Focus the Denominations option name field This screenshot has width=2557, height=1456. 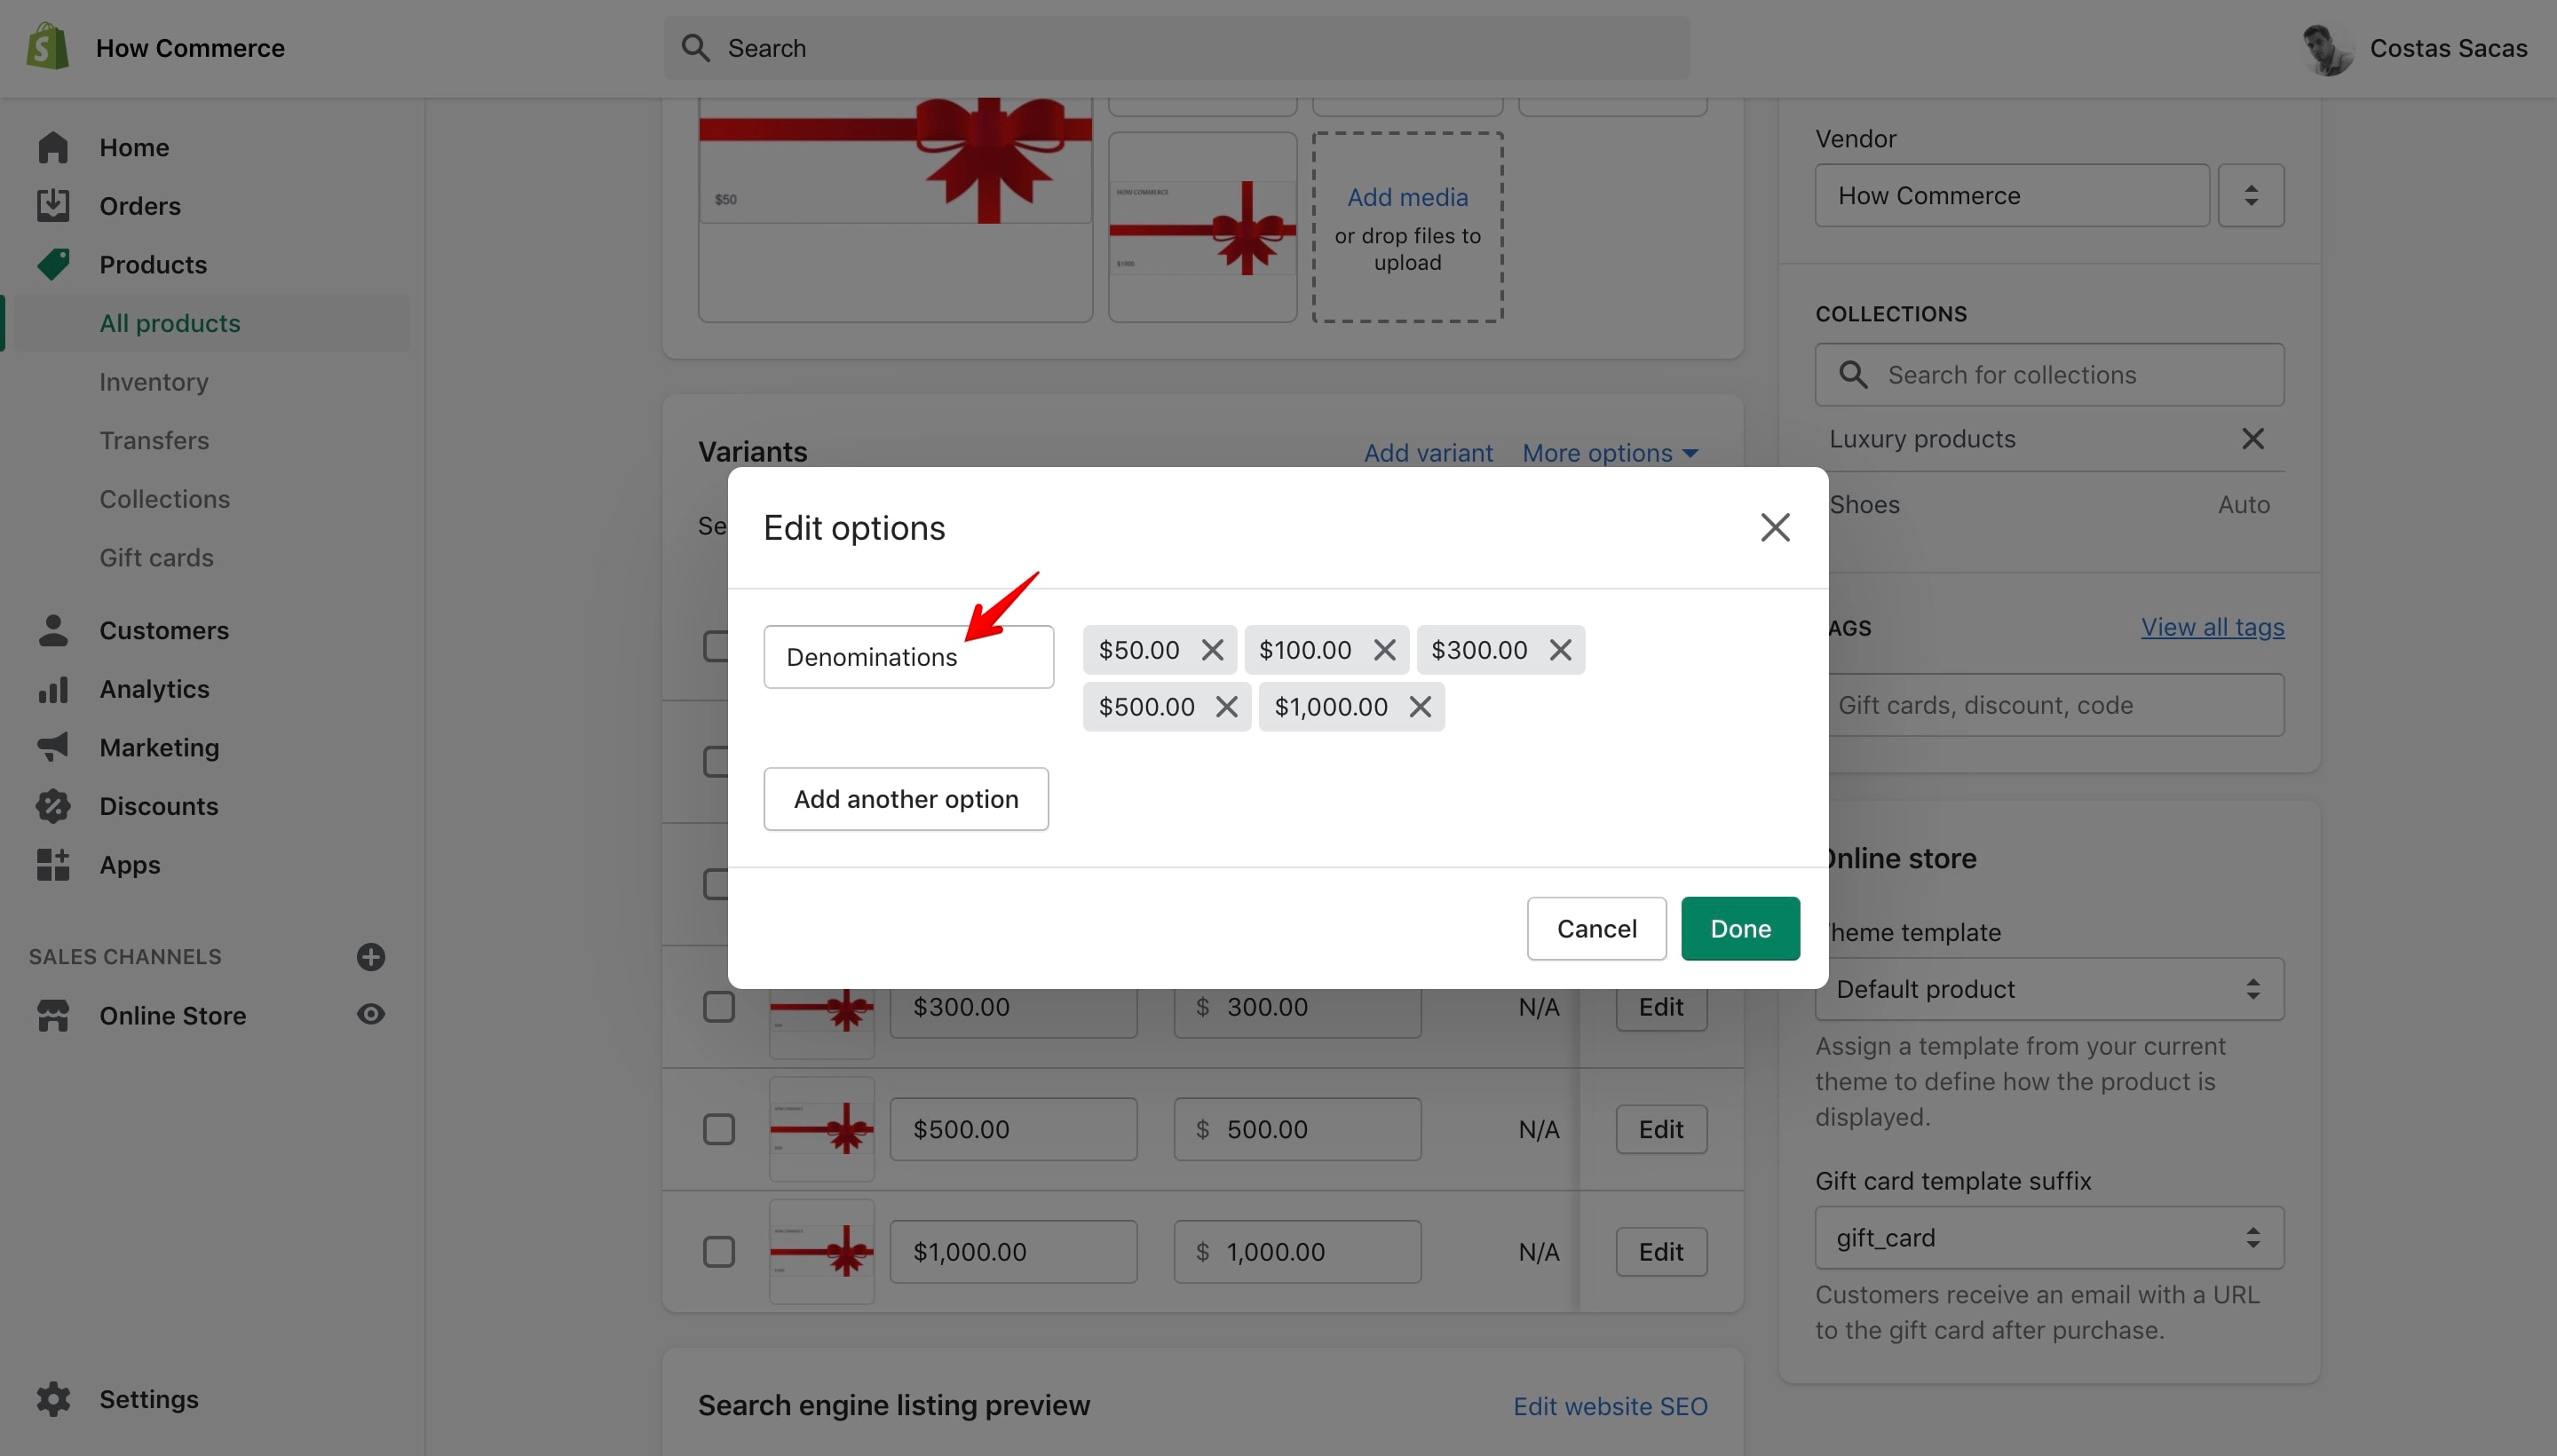pos(908,657)
